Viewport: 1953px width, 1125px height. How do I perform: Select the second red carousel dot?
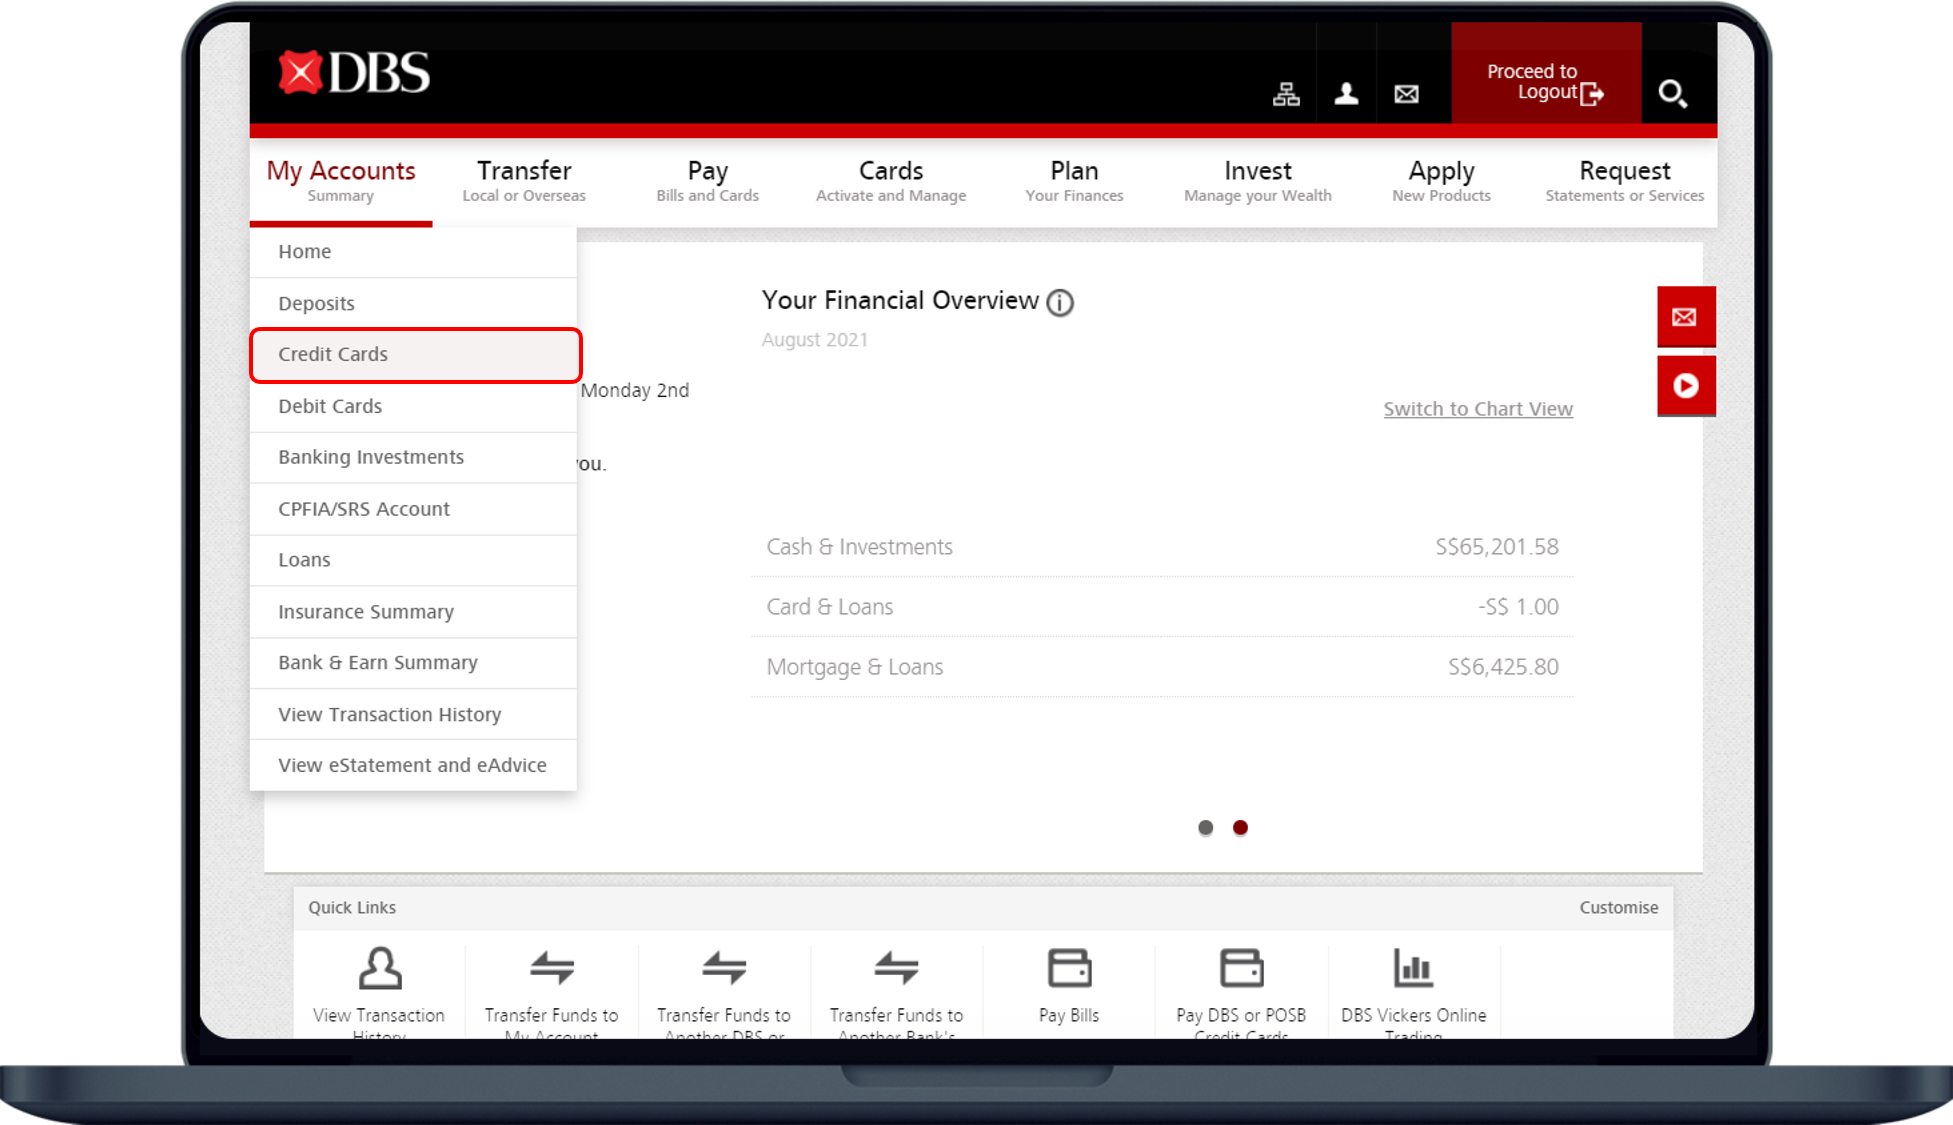click(1240, 827)
